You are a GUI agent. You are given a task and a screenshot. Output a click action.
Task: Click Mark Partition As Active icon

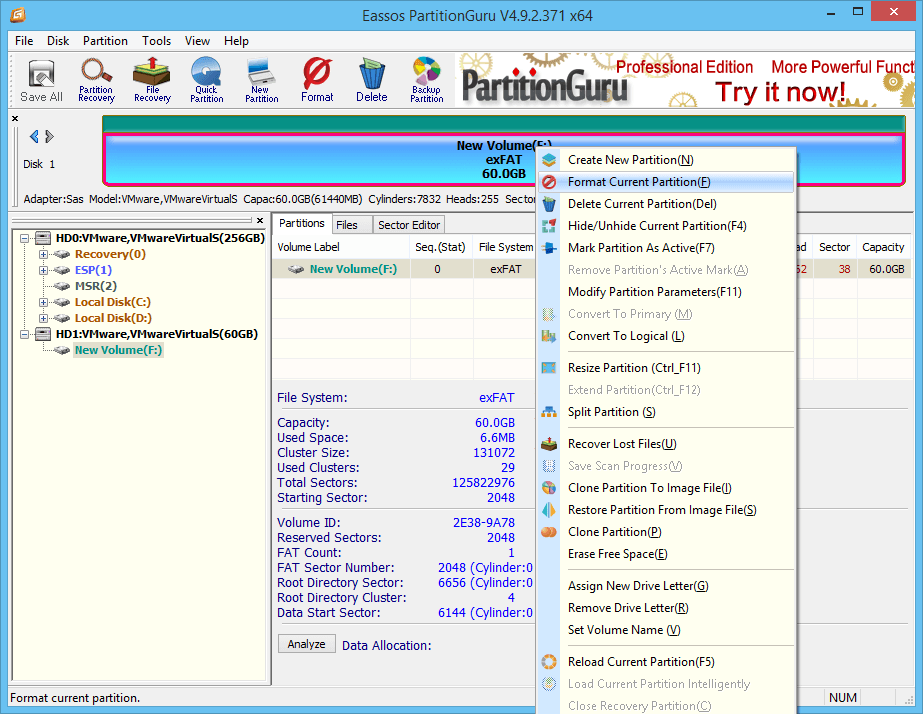pyautogui.click(x=549, y=248)
